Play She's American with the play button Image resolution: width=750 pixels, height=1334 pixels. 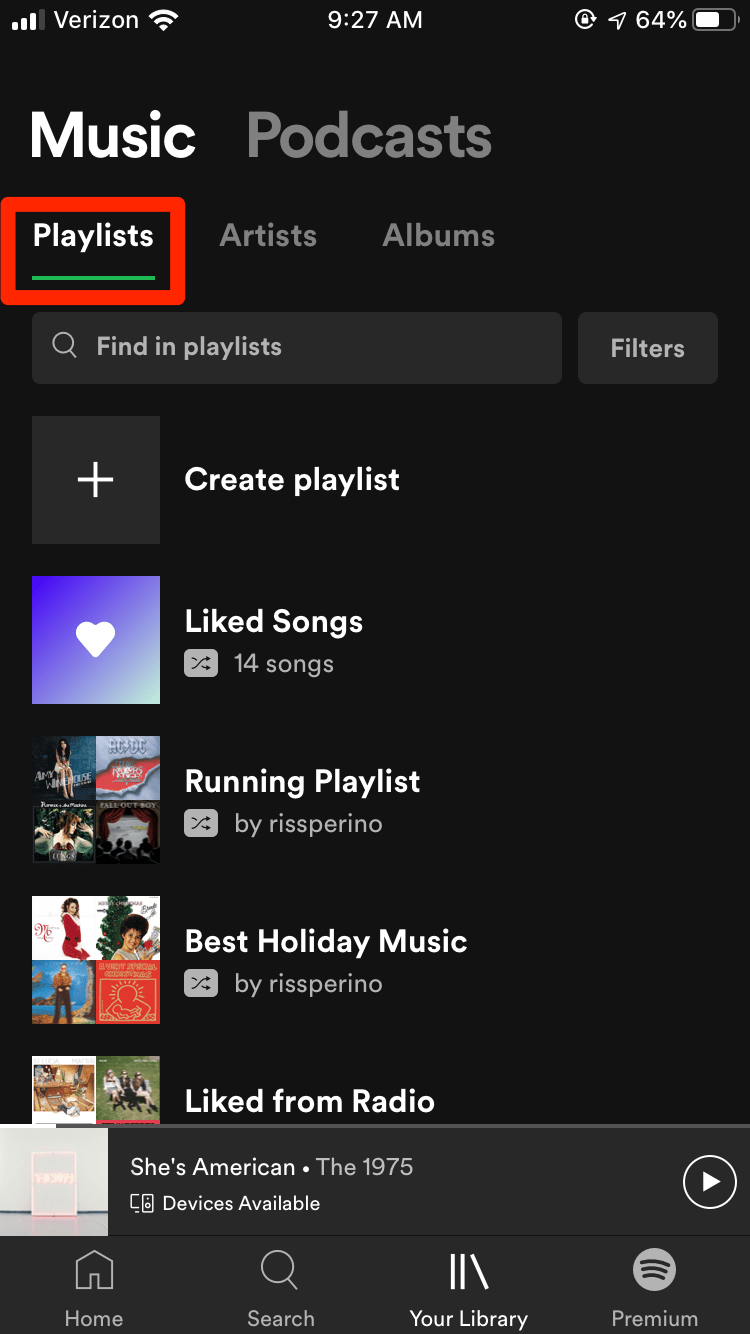(x=709, y=1182)
